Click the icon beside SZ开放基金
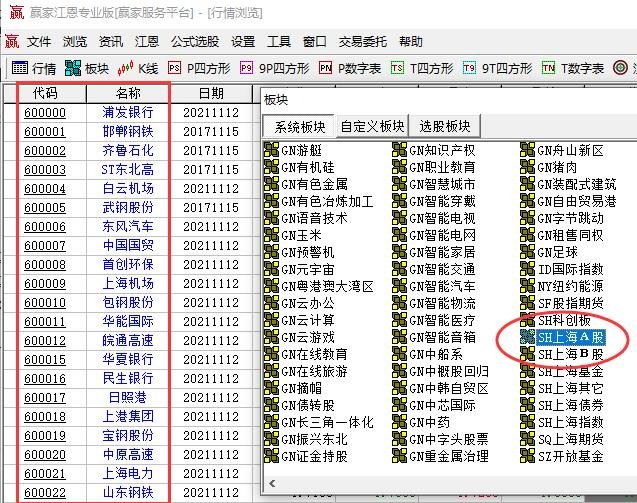 [x=527, y=456]
